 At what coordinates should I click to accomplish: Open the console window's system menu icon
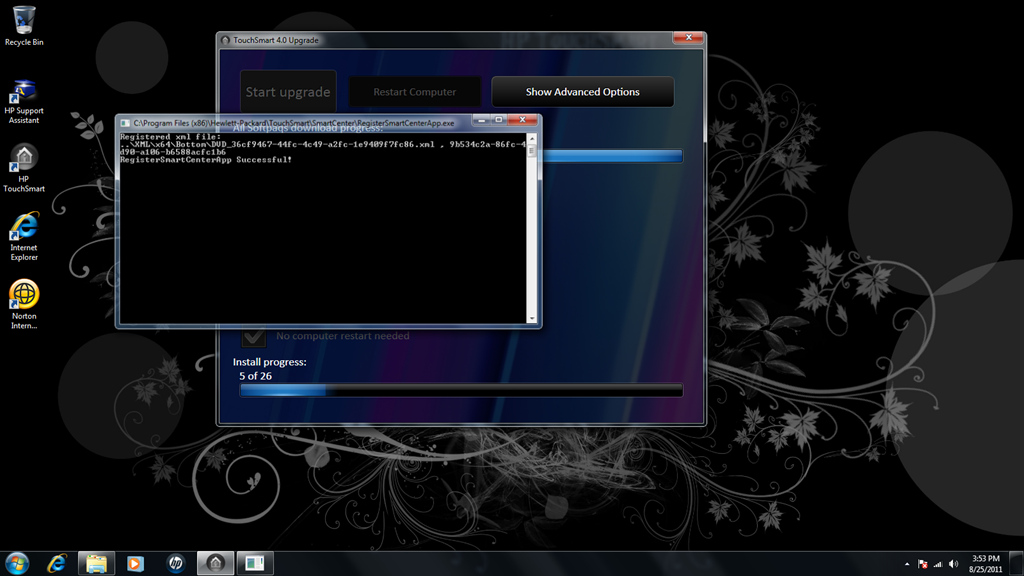coord(125,123)
